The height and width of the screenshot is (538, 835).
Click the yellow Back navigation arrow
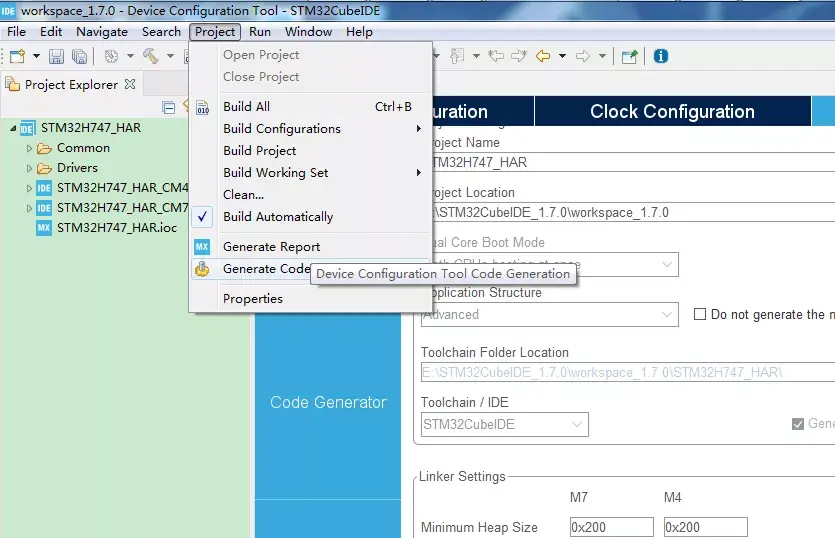click(x=543, y=56)
